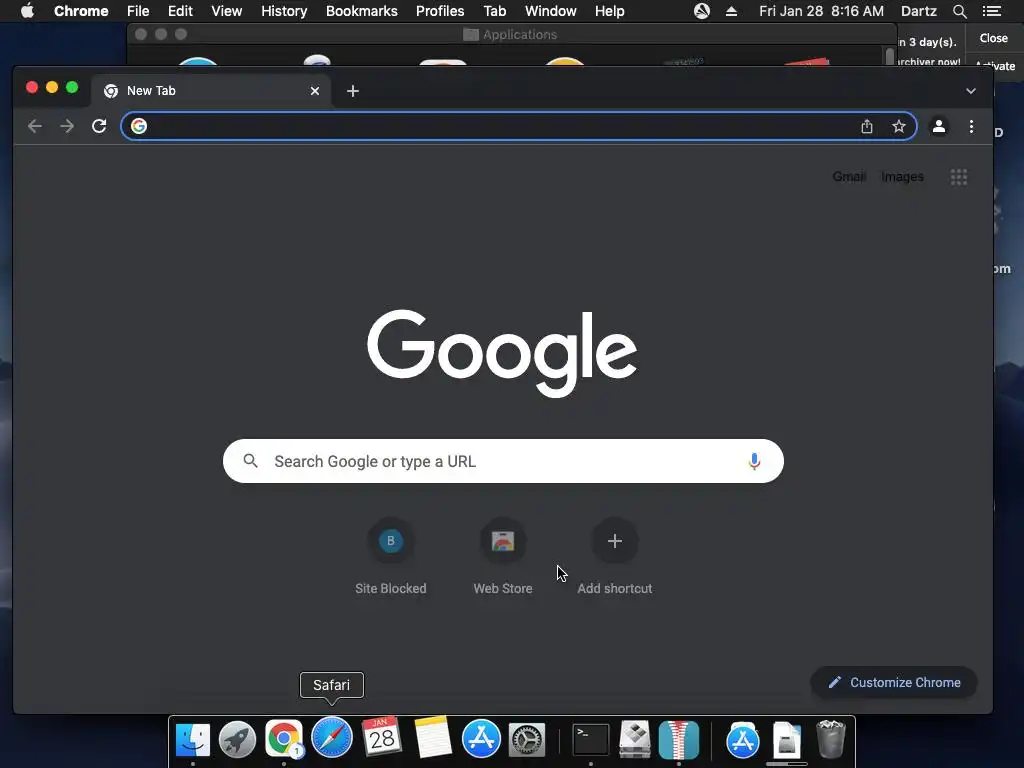
Task: Open the Bookmarks menu
Action: click(361, 11)
